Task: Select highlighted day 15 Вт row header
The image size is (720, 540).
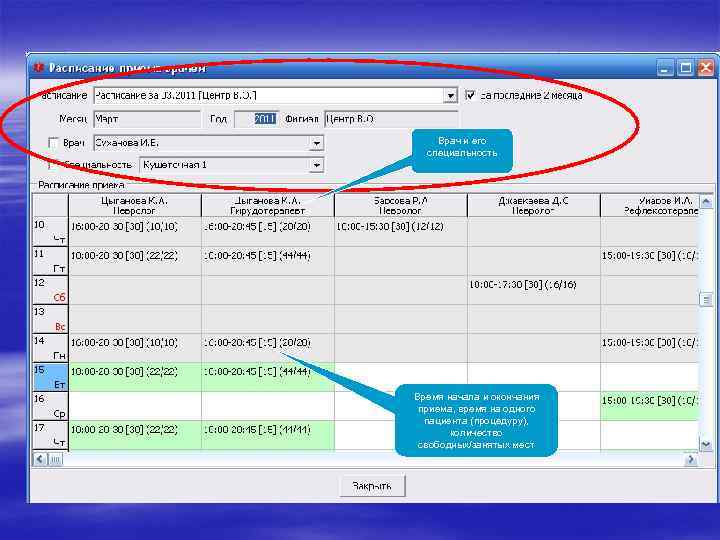Action: (x=51, y=377)
